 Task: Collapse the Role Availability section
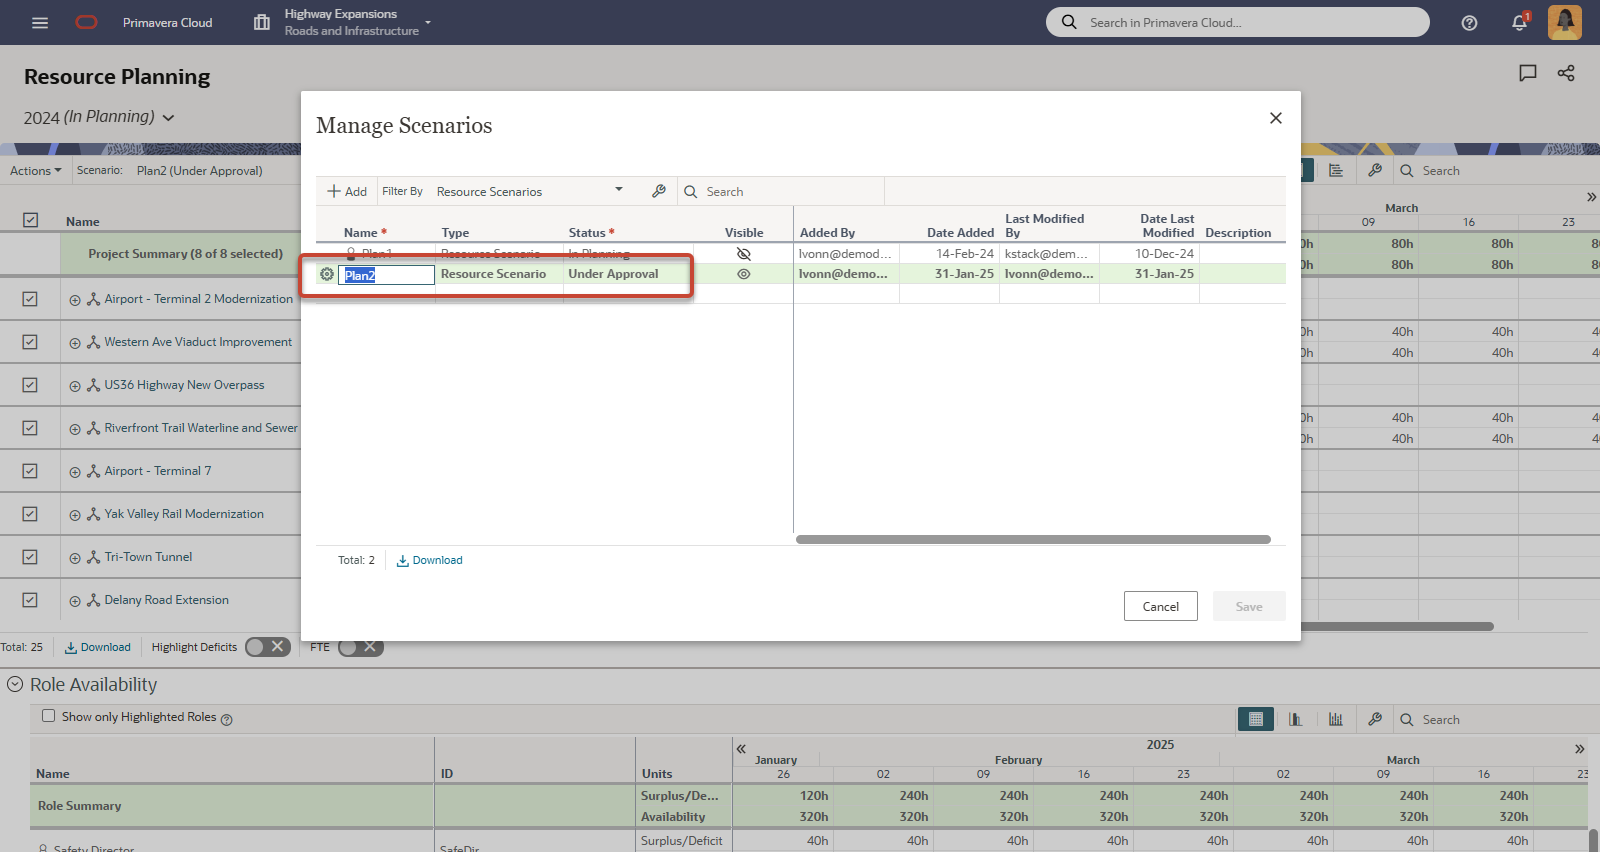pos(15,684)
